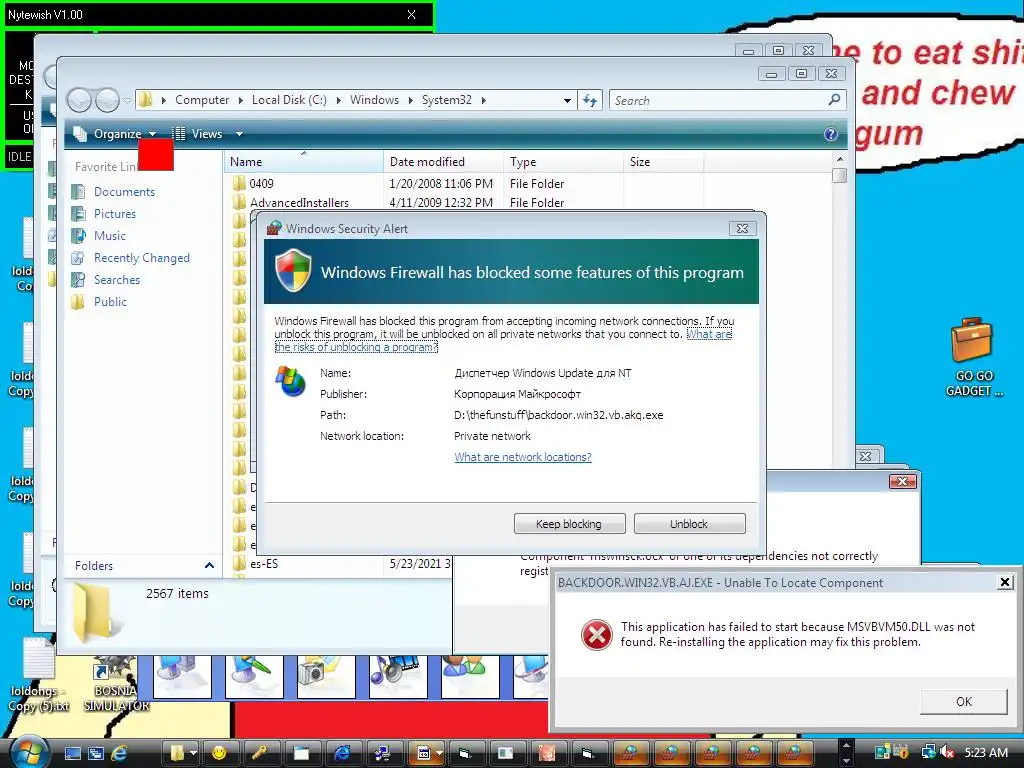Click the yellow smiley taskbar button
1024x768 pixels.
[219, 753]
